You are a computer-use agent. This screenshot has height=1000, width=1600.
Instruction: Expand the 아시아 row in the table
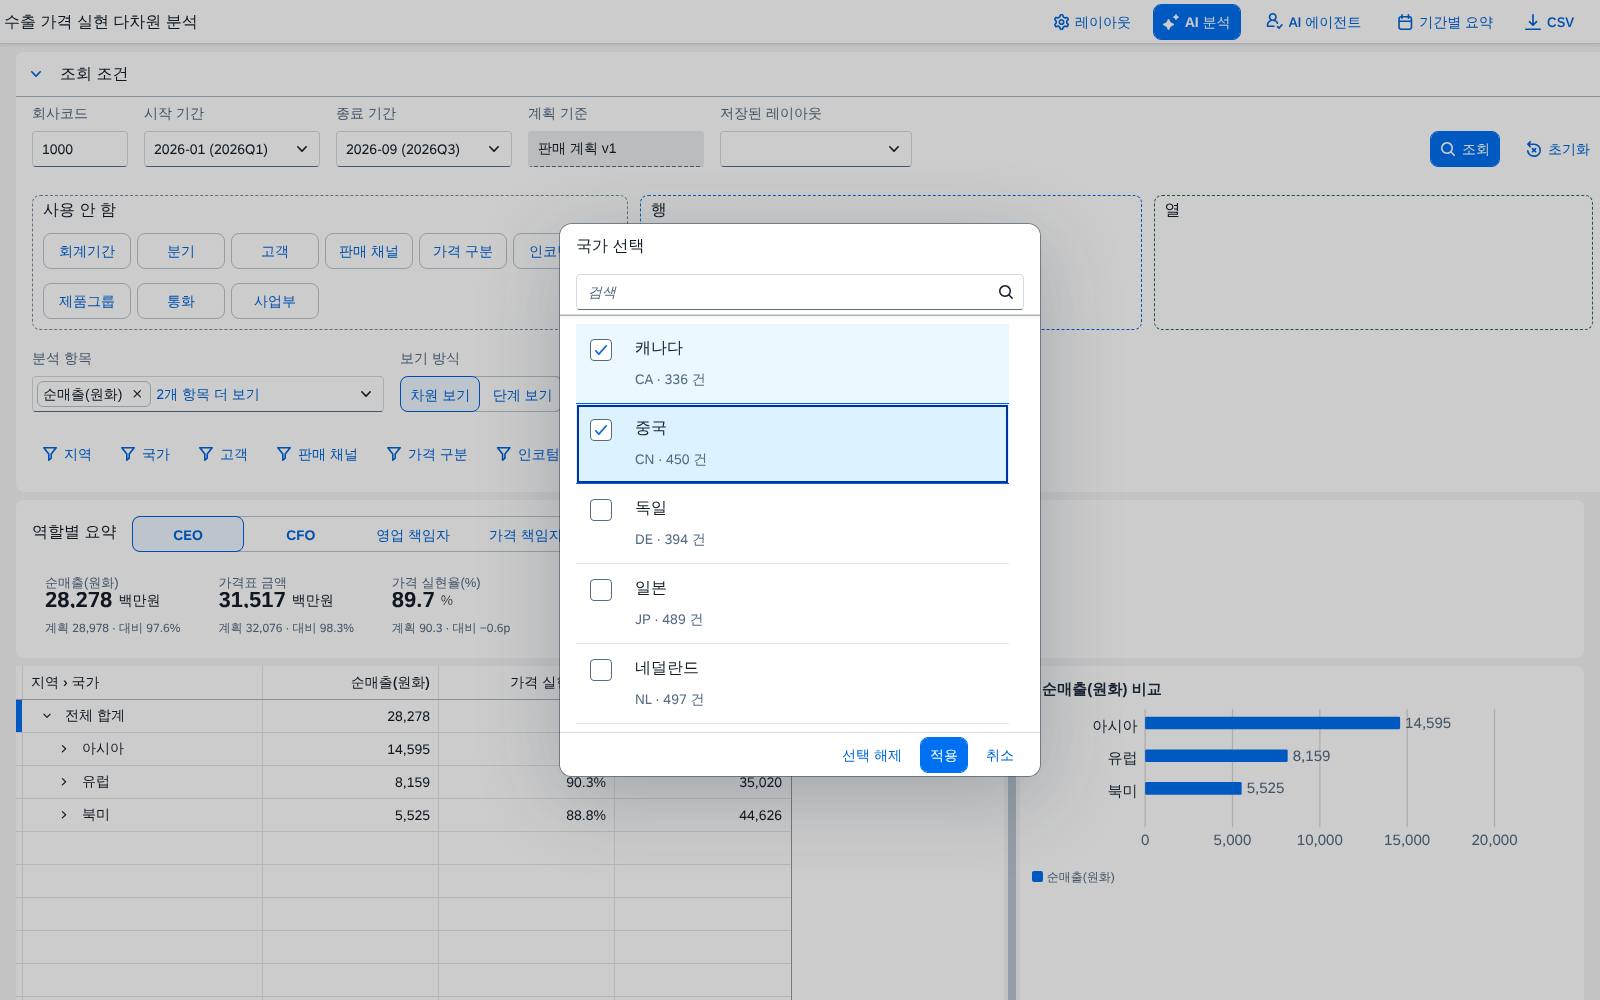click(64, 749)
